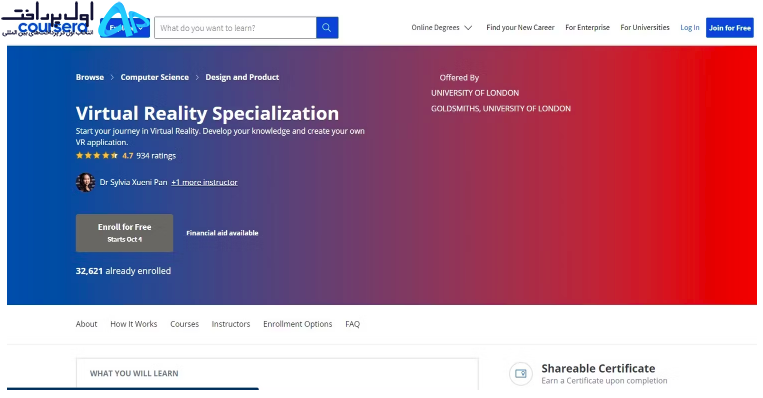Screen dimensions: 763x398
Task: Click the Enroll for Free button
Action: 125,233
